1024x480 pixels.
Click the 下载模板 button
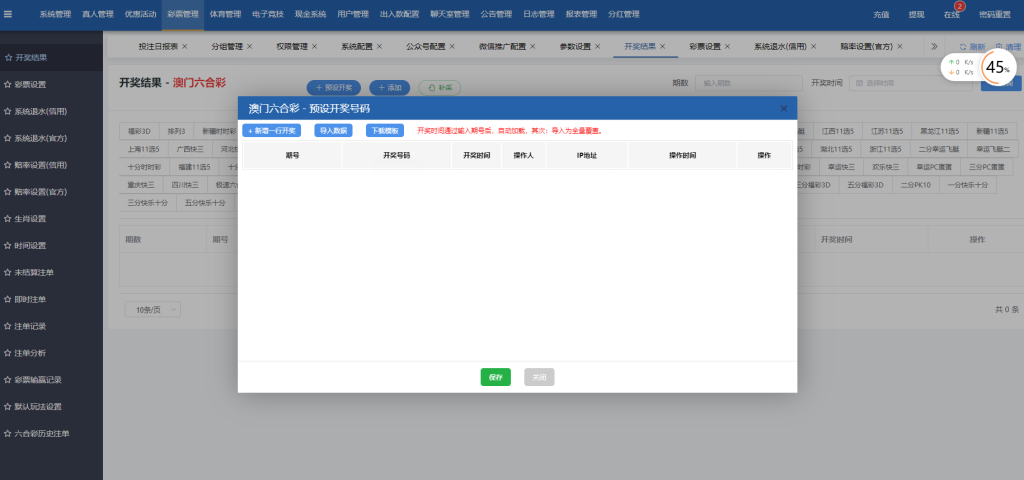(x=385, y=130)
